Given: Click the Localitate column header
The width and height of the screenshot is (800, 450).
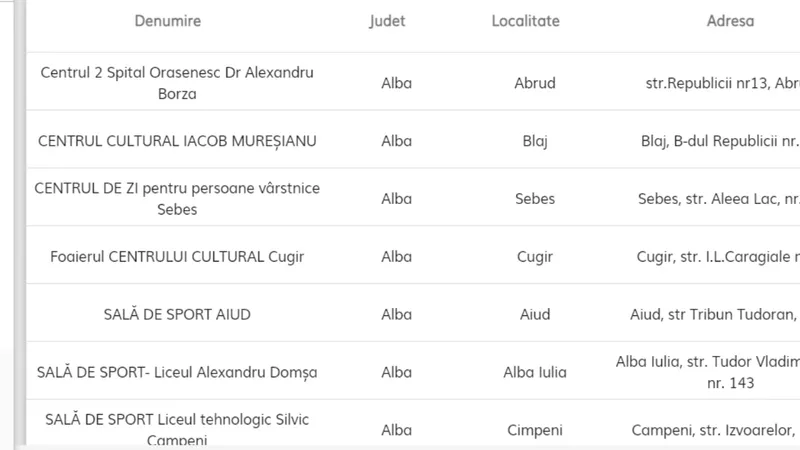Looking at the screenshot, I should pyautogui.click(x=526, y=21).
